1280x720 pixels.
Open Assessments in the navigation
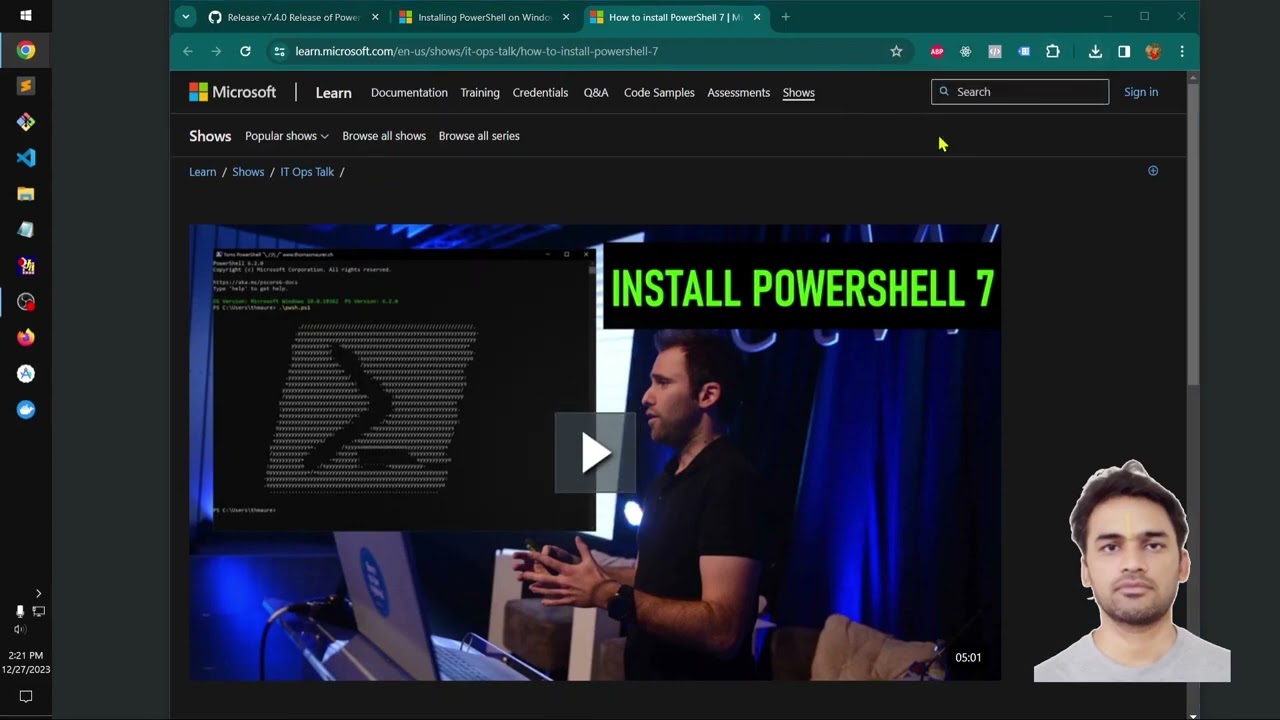coord(738,92)
